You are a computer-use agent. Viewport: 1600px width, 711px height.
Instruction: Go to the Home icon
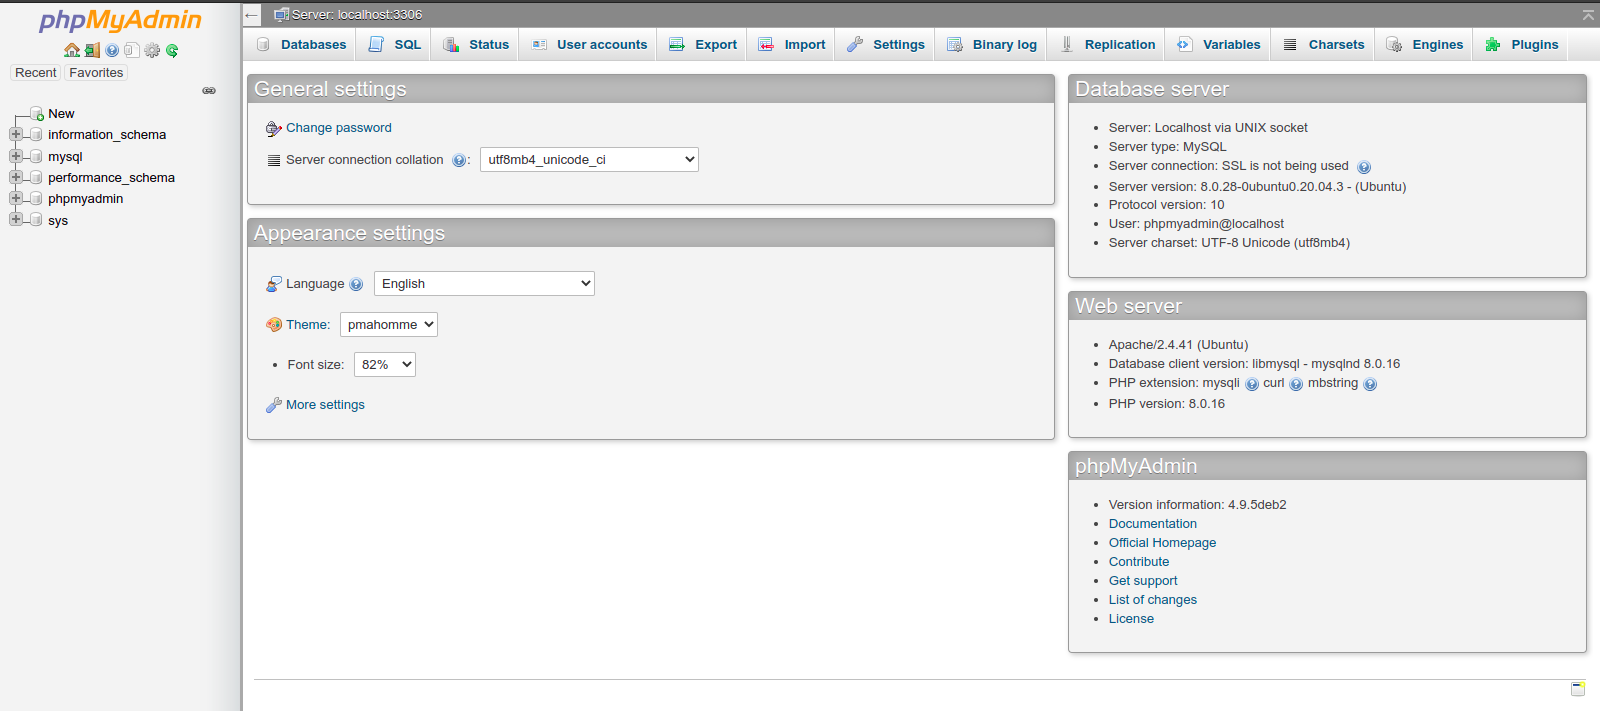pos(72,50)
